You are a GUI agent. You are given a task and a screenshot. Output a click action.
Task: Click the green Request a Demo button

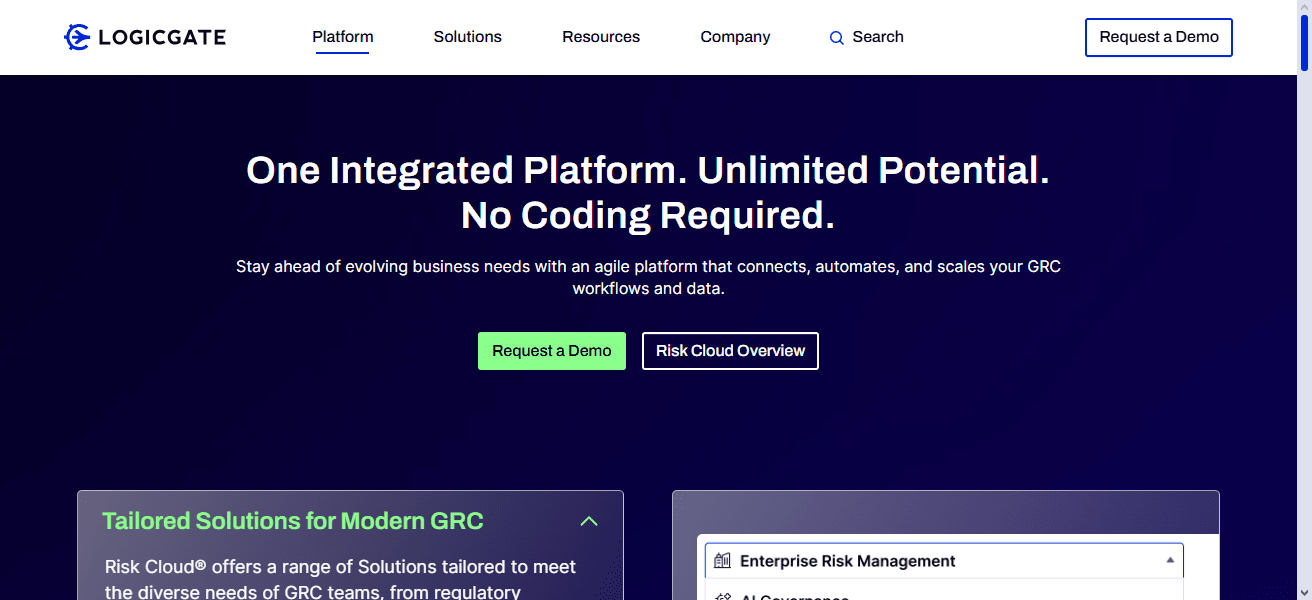pyautogui.click(x=552, y=351)
